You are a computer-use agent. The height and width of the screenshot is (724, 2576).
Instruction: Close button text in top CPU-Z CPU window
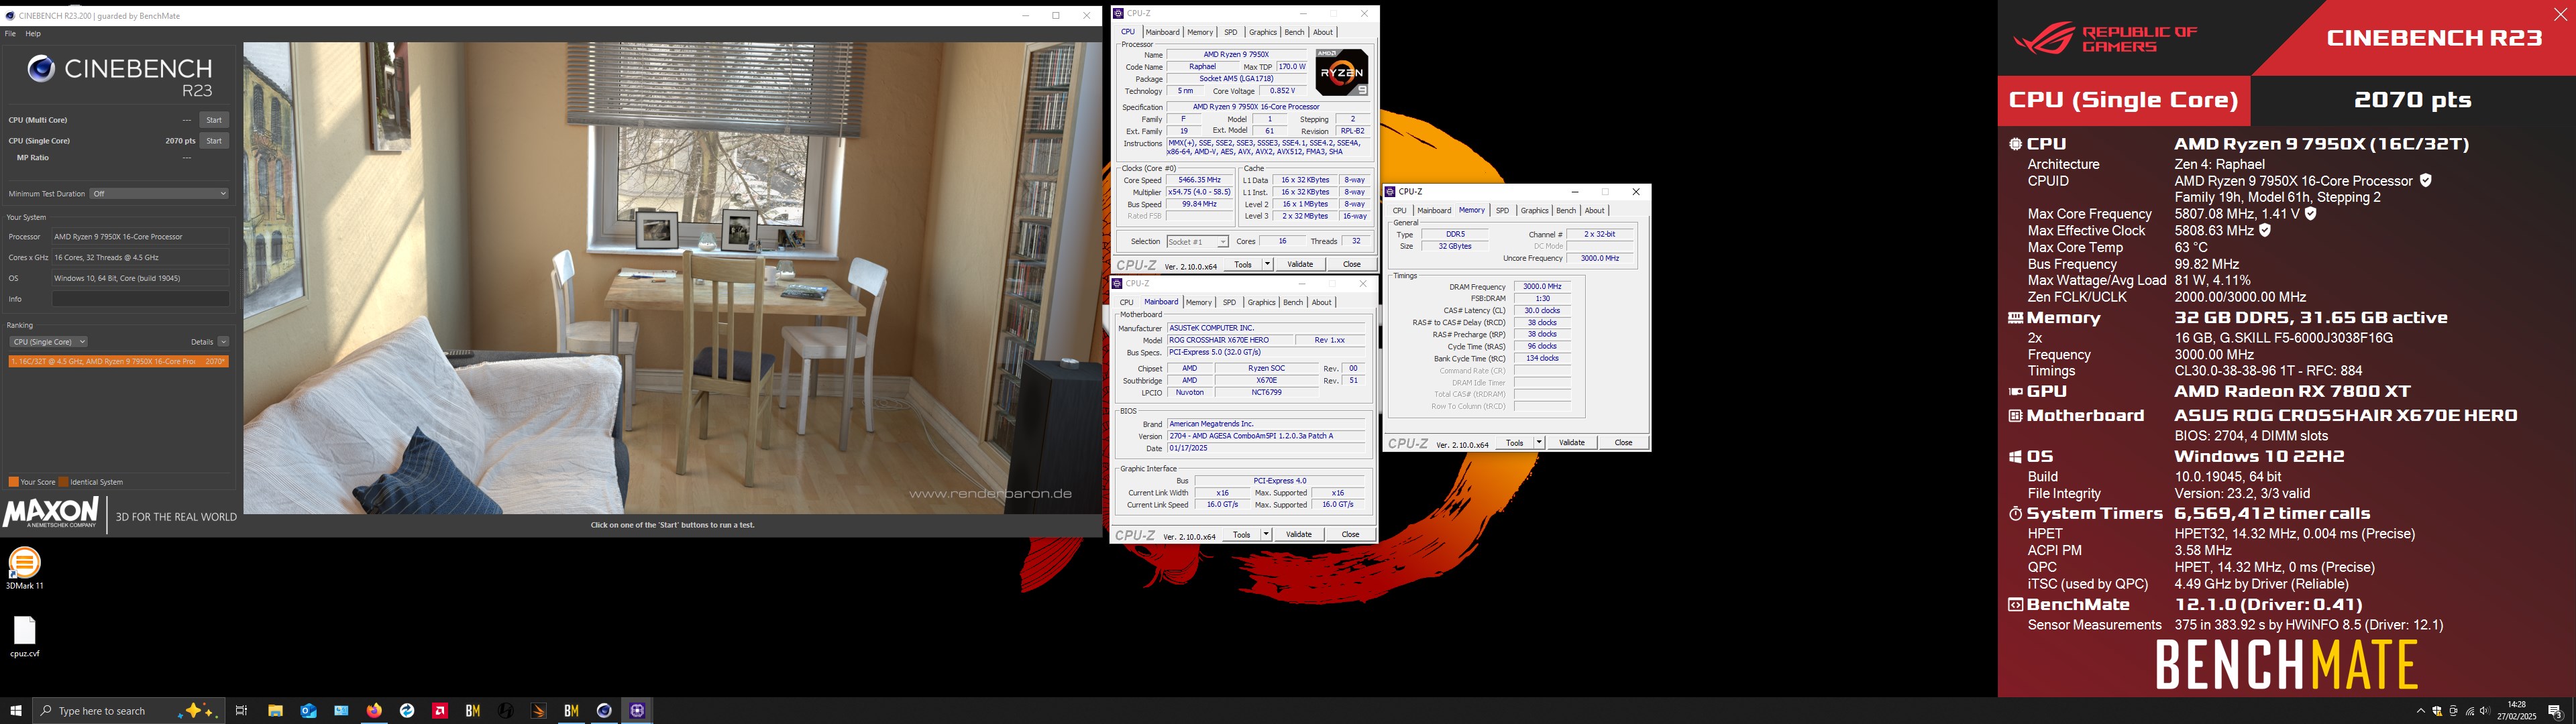[x=1352, y=264]
